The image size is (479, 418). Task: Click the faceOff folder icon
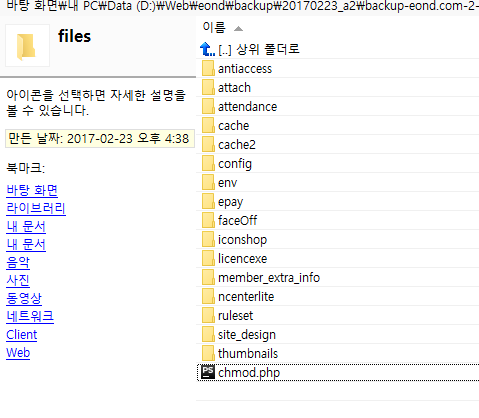(208, 220)
